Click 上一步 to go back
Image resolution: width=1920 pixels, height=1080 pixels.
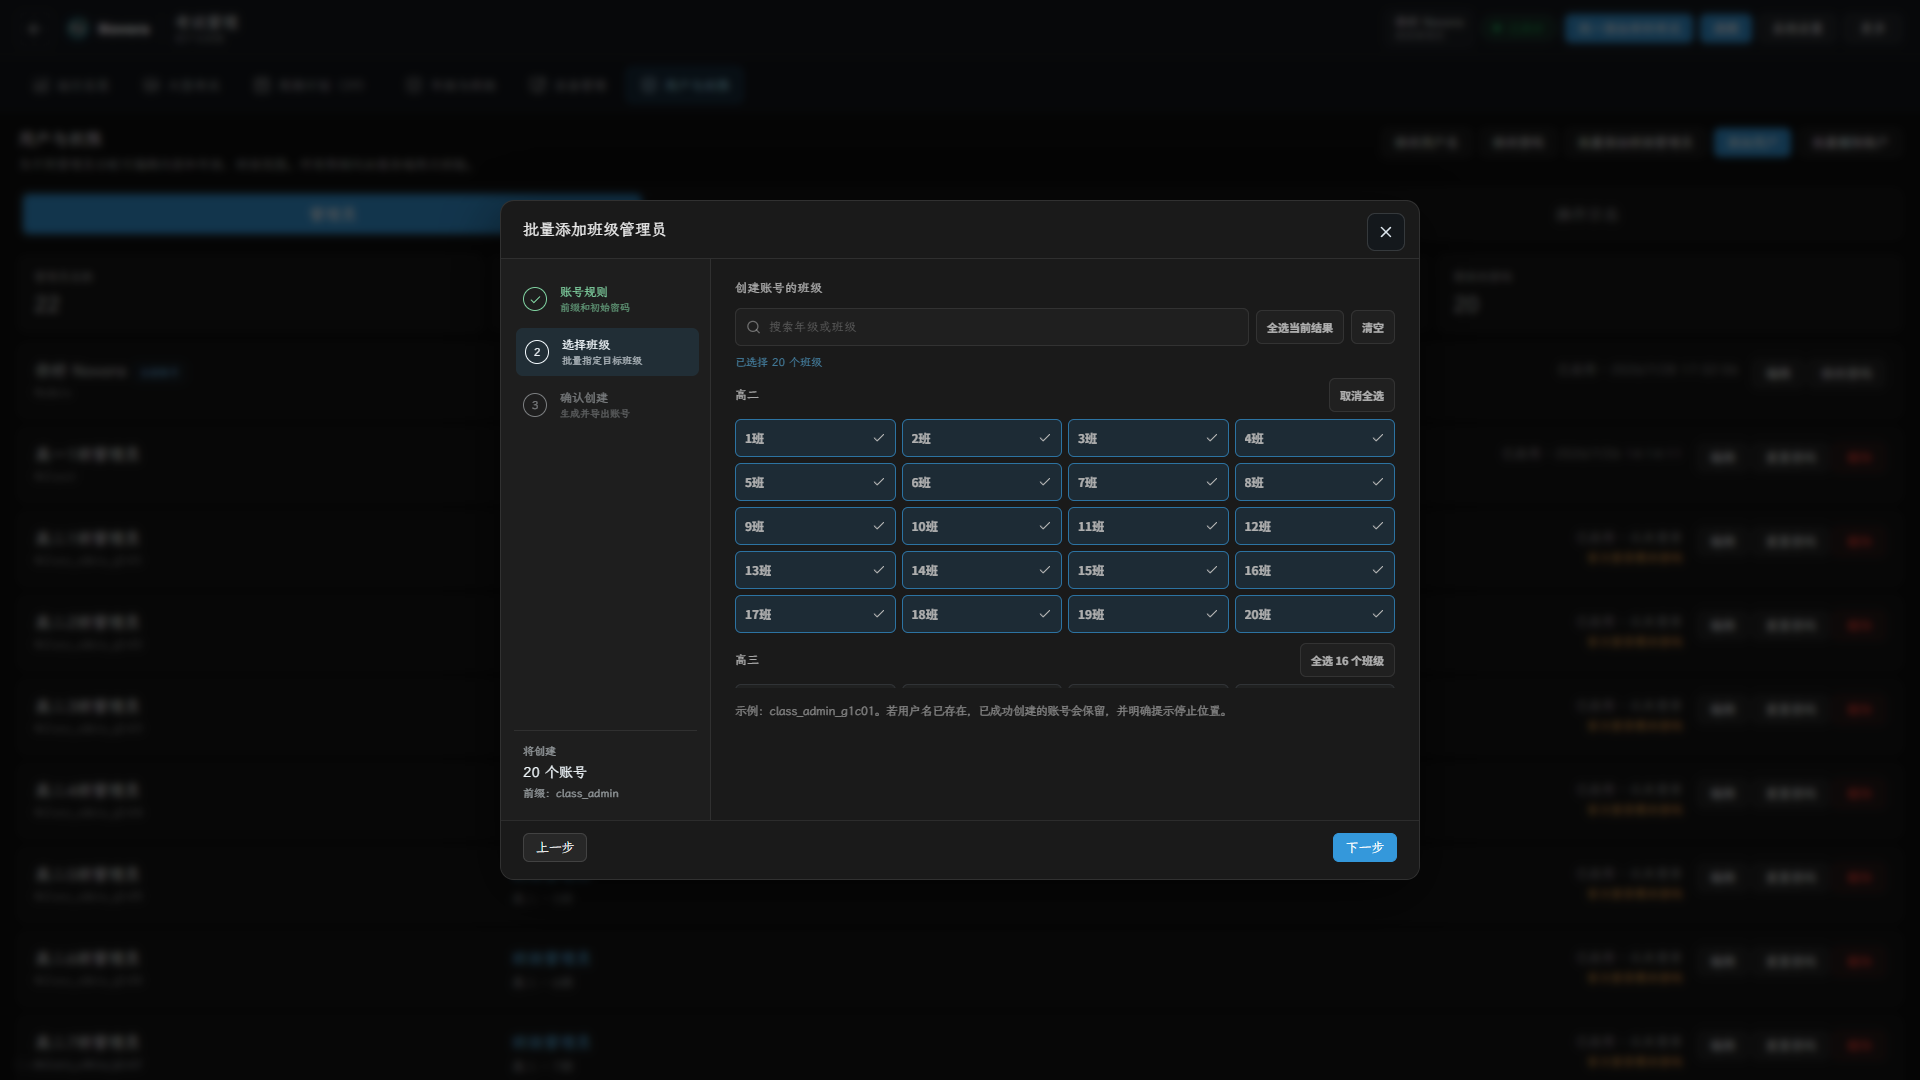554,847
